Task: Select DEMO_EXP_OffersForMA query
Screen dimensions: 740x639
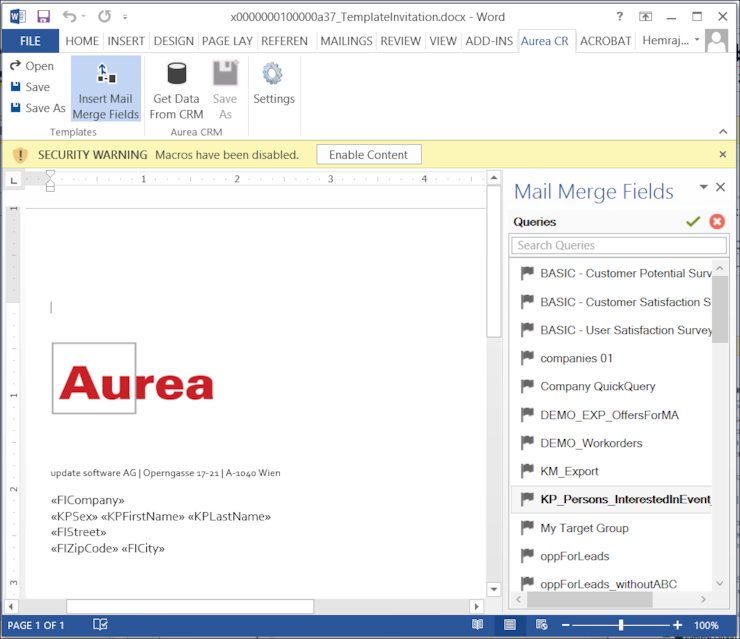Action: click(613, 415)
